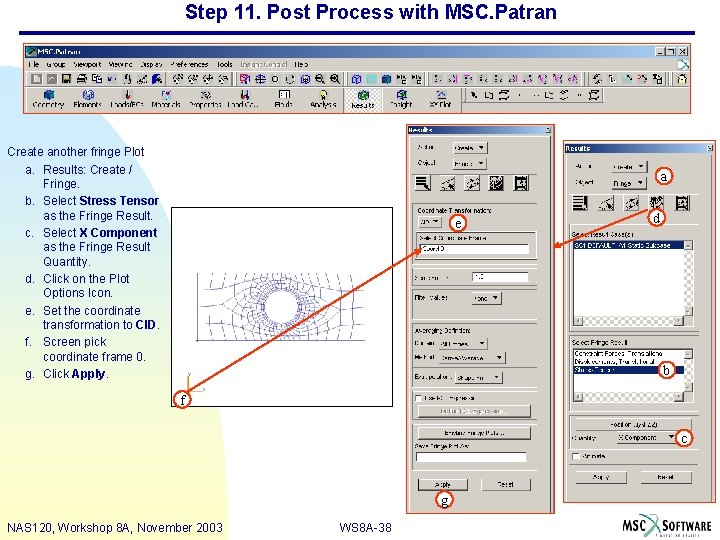Open the Help menu
The image size is (720, 540).
tap(301, 64)
